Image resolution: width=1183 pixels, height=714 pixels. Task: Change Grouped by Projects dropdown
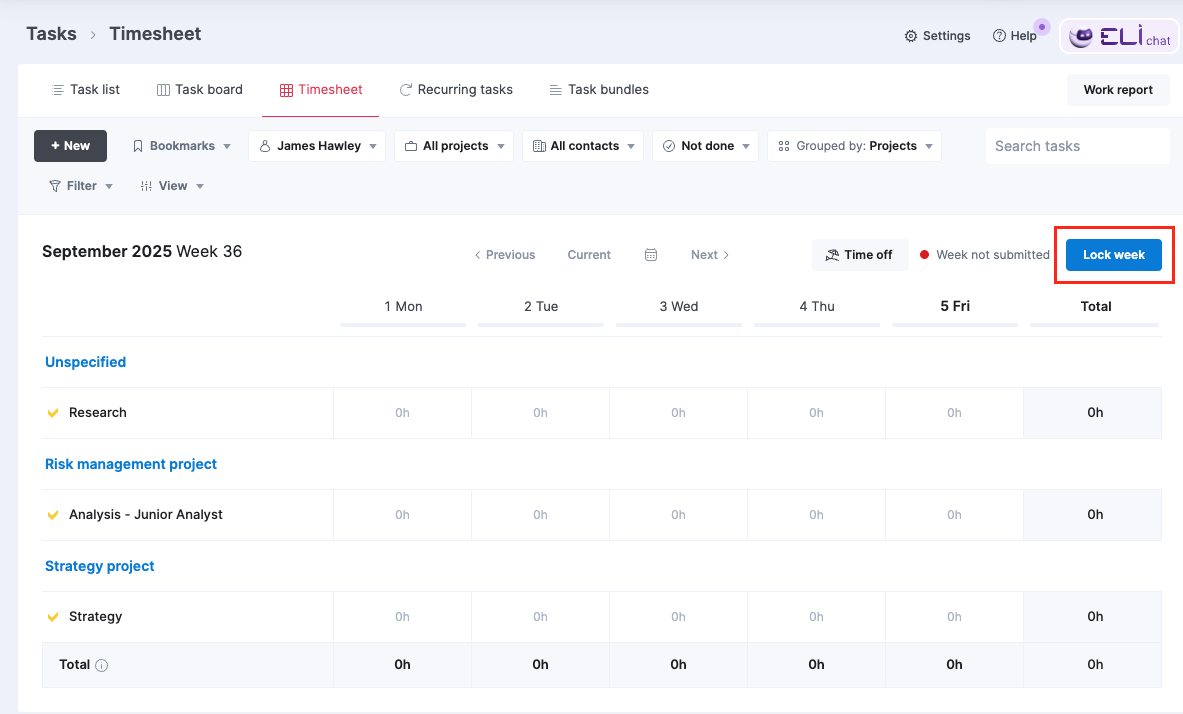coord(855,146)
